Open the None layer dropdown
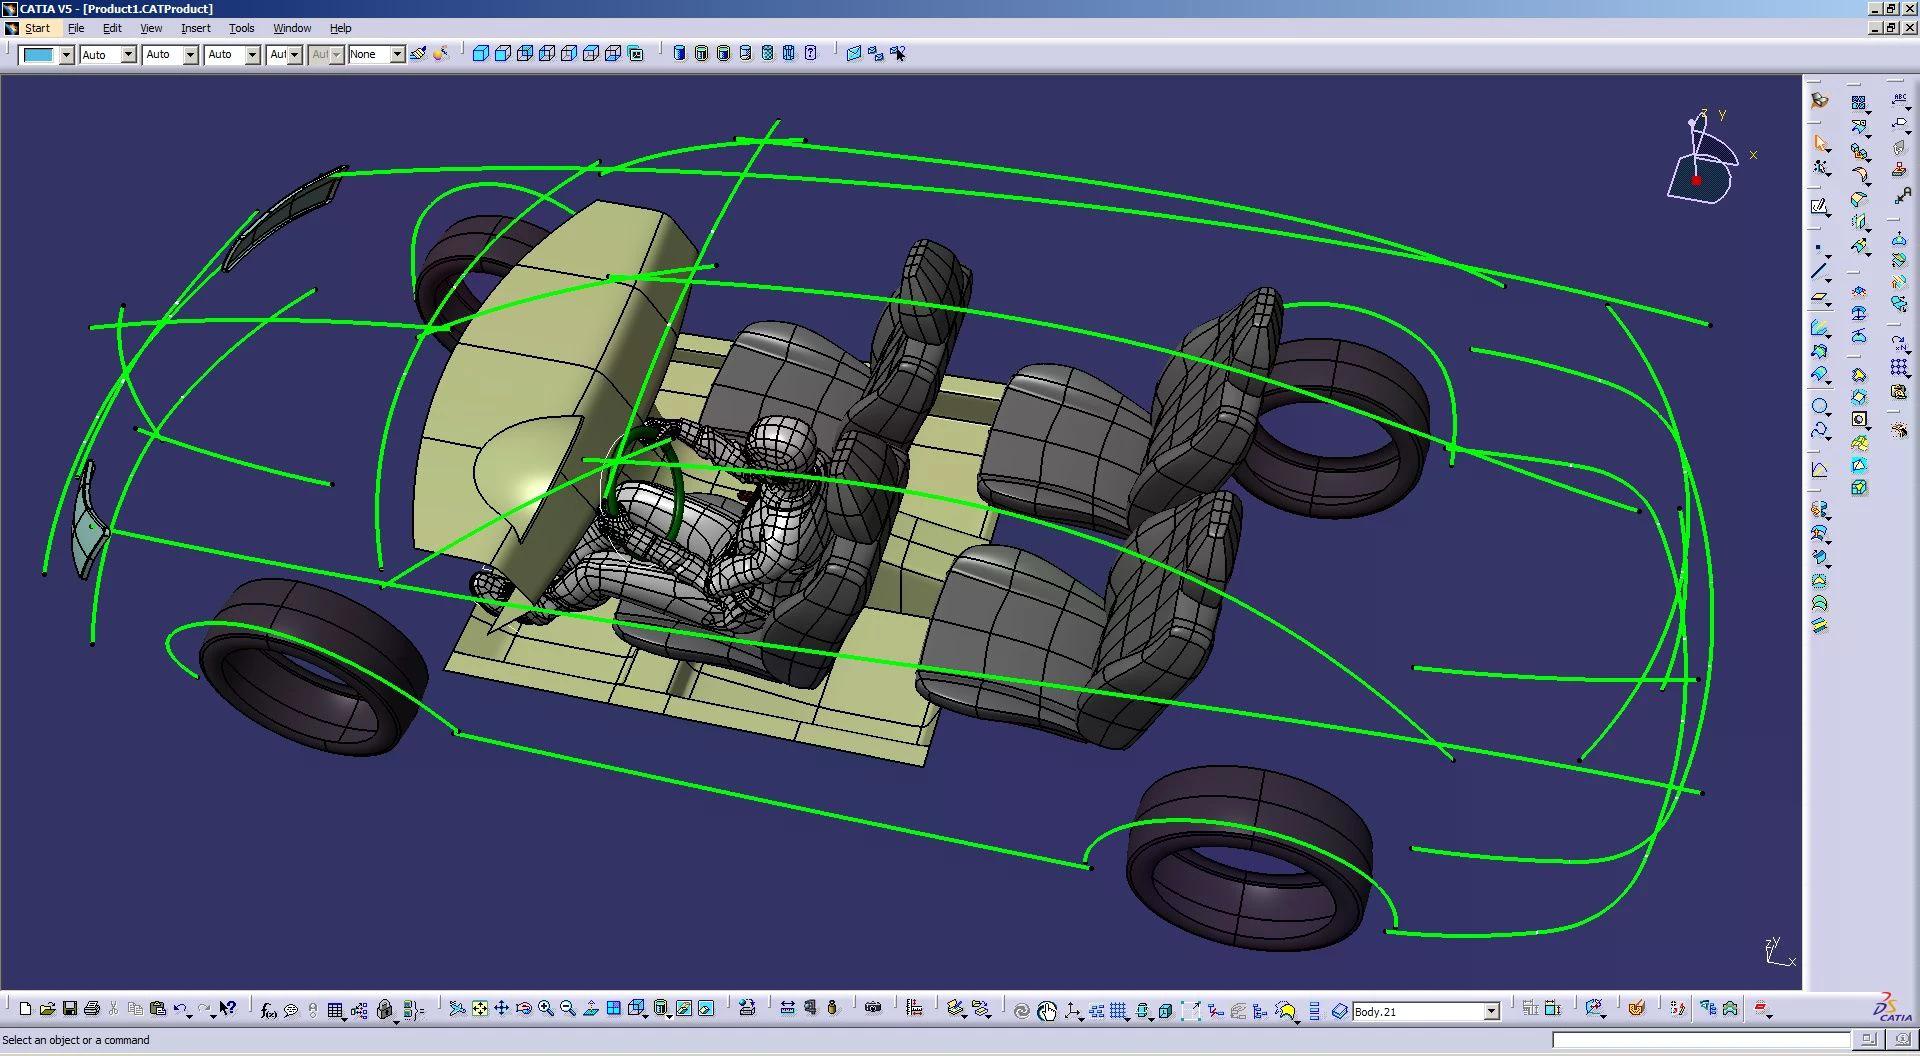Viewport: 1920px width, 1056px height. coord(397,55)
